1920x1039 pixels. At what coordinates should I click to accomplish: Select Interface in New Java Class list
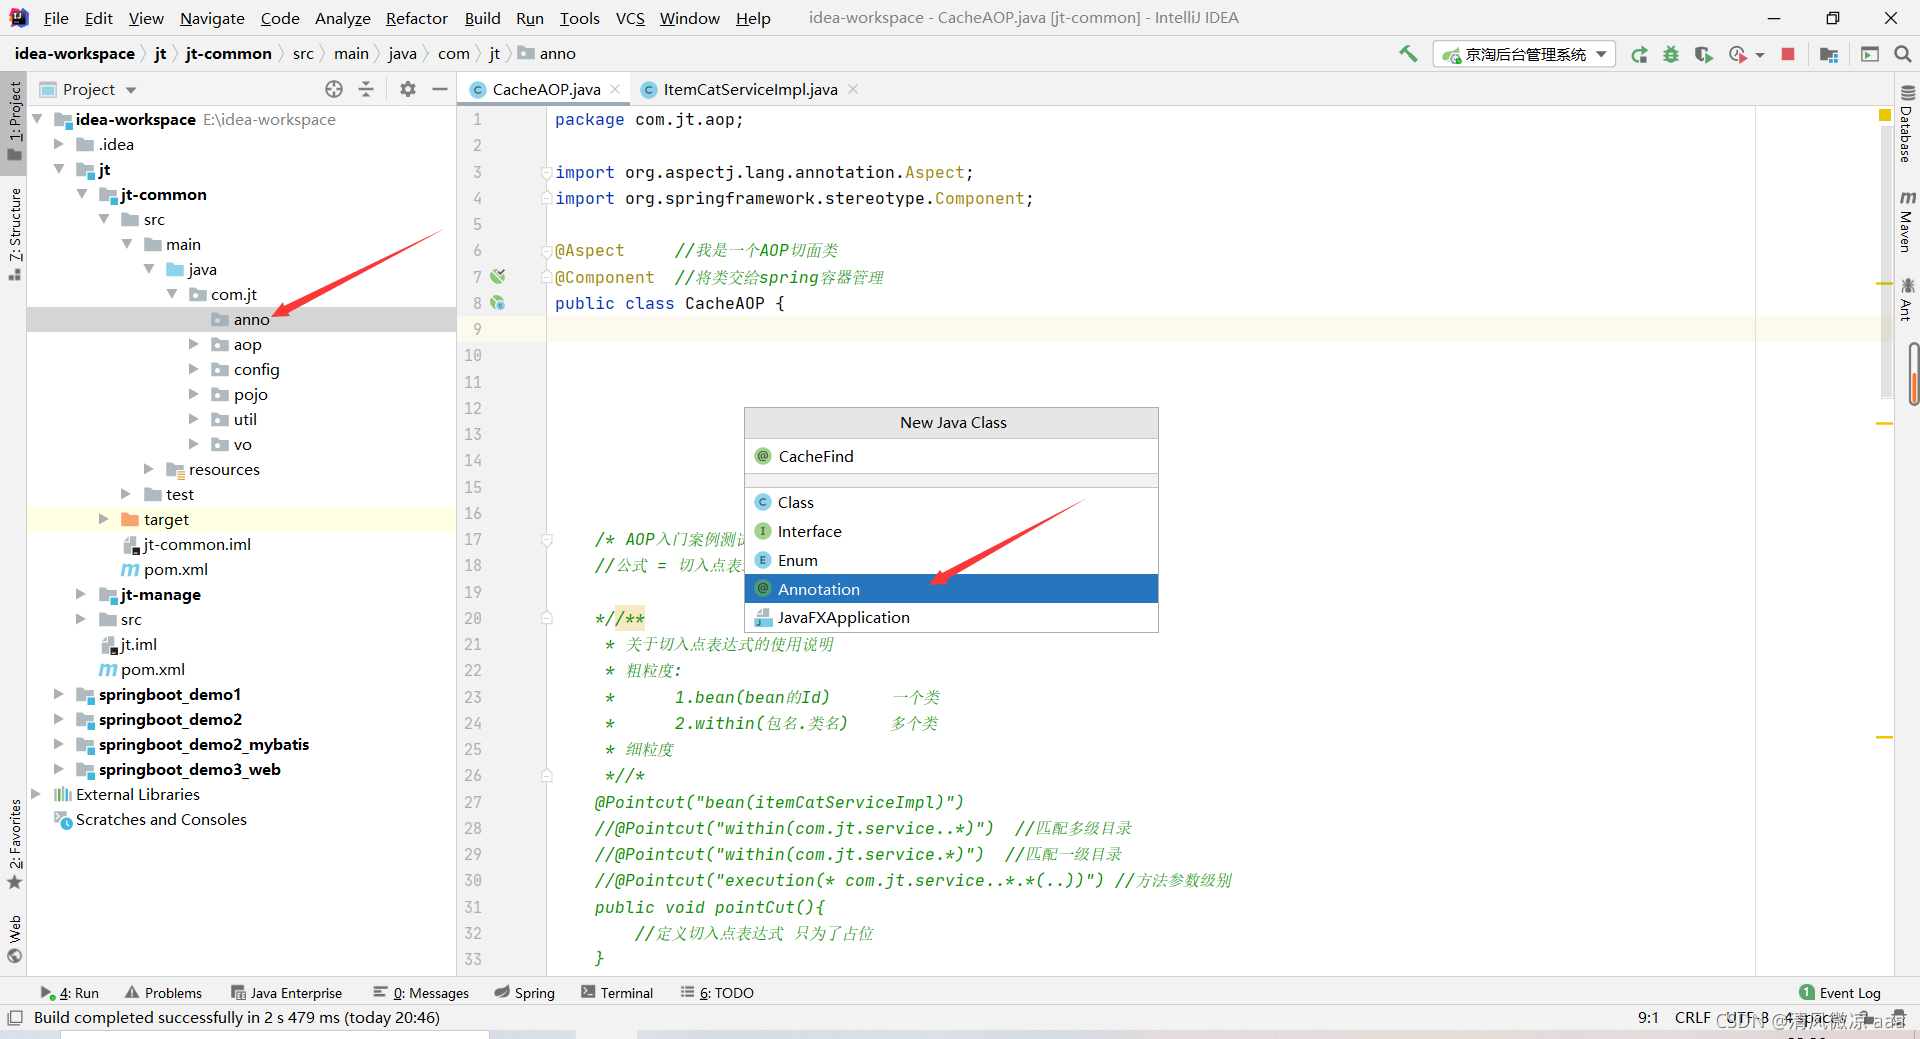951,531
